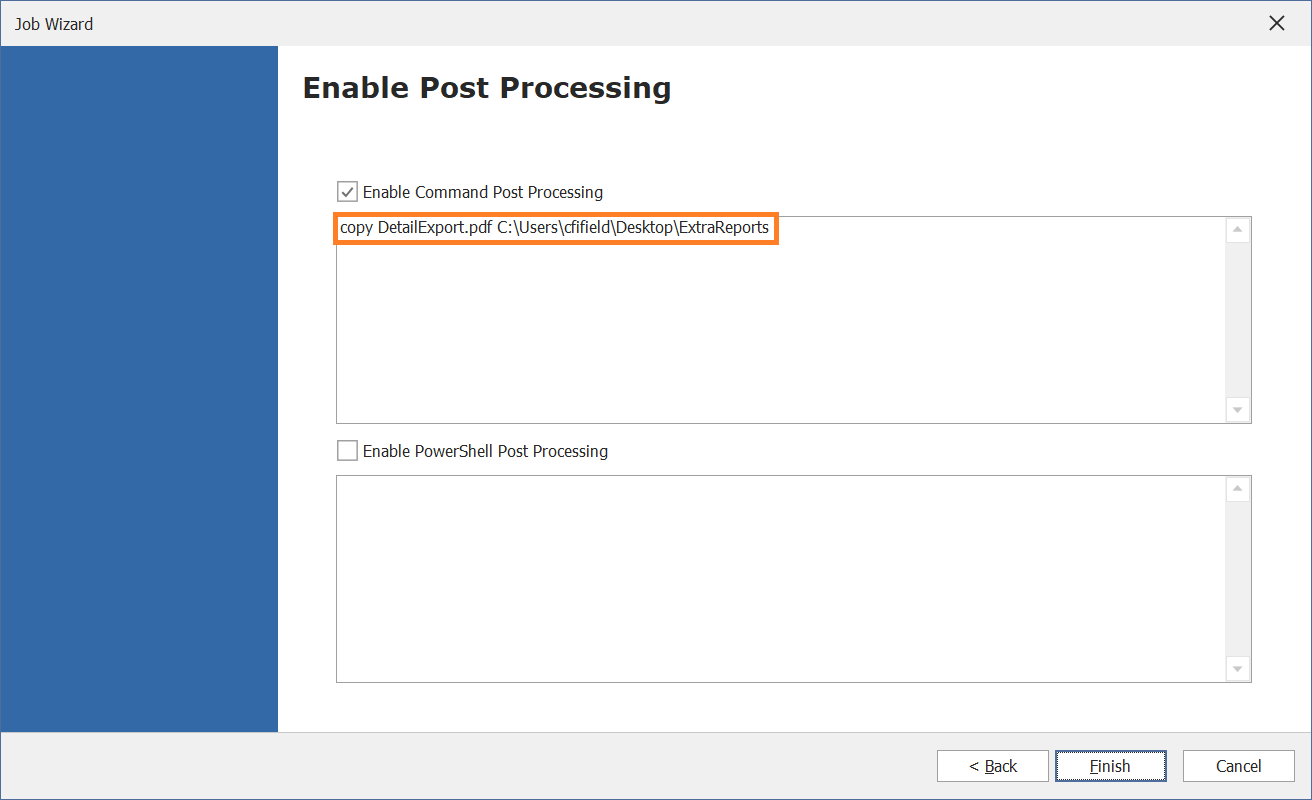Click the PowerShell box scroll-down arrow
Image resolution: width=1312 pixels, height=800 pixels.
1238,669
